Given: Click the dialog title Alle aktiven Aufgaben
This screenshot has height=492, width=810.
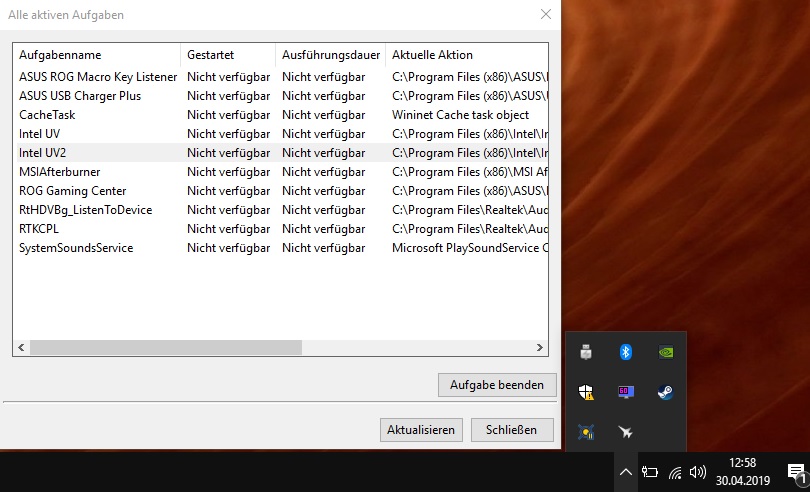Looking at the screenshot, I should pos(66,15).
